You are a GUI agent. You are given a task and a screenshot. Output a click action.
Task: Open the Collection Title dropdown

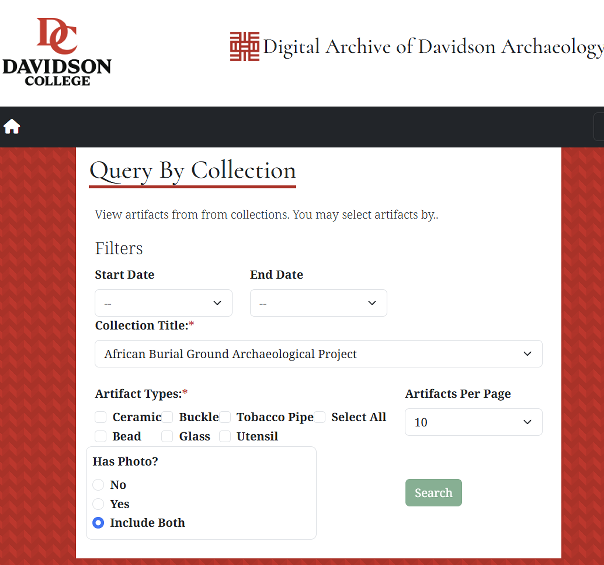[318, 354]
